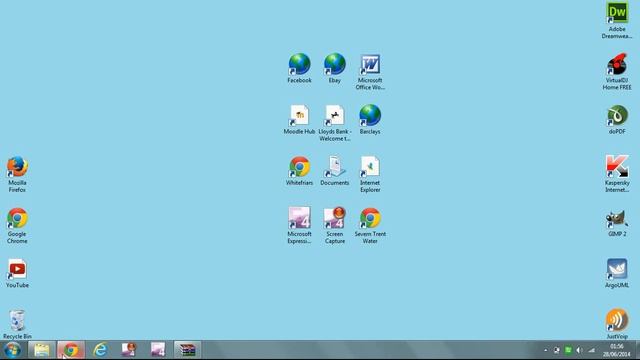Select the Internet Explorer desktop shortcut
The height and width of the screenshot is (360, 640).
click(x=370, y=174)
